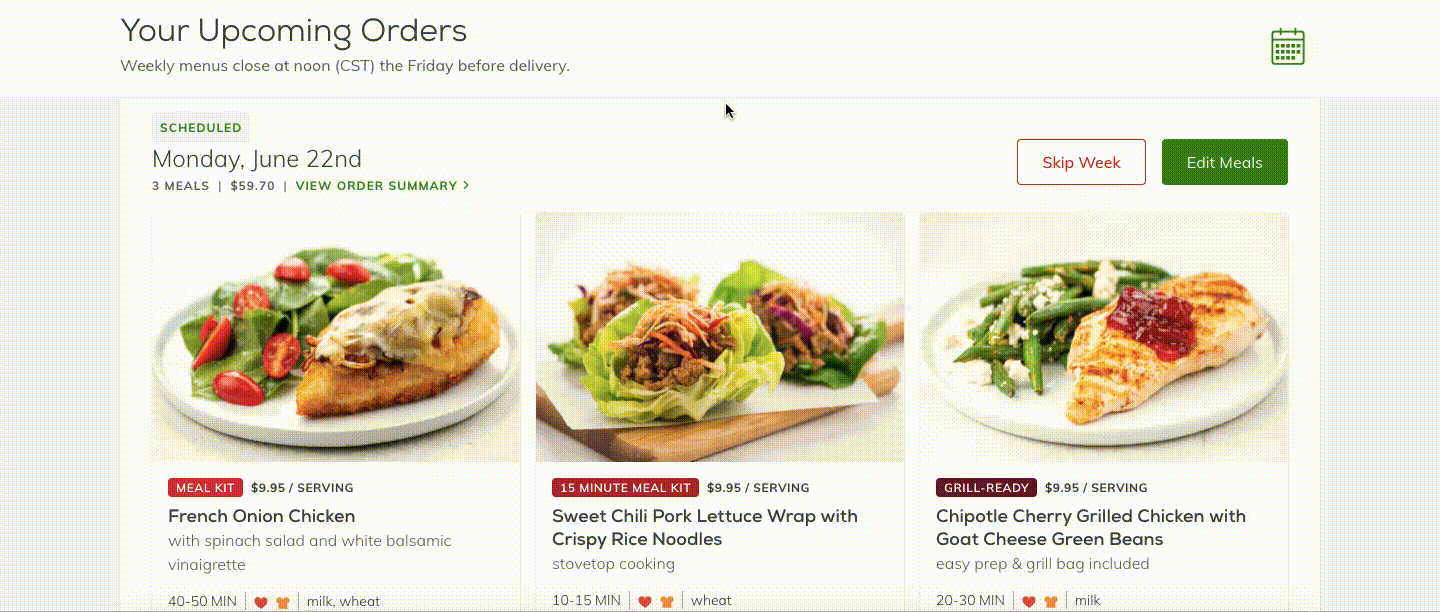Click heart icon on Sweet Chili Pork wrap
The width and height of the screenshot is (1440, 612).
(x=645, y=602)
